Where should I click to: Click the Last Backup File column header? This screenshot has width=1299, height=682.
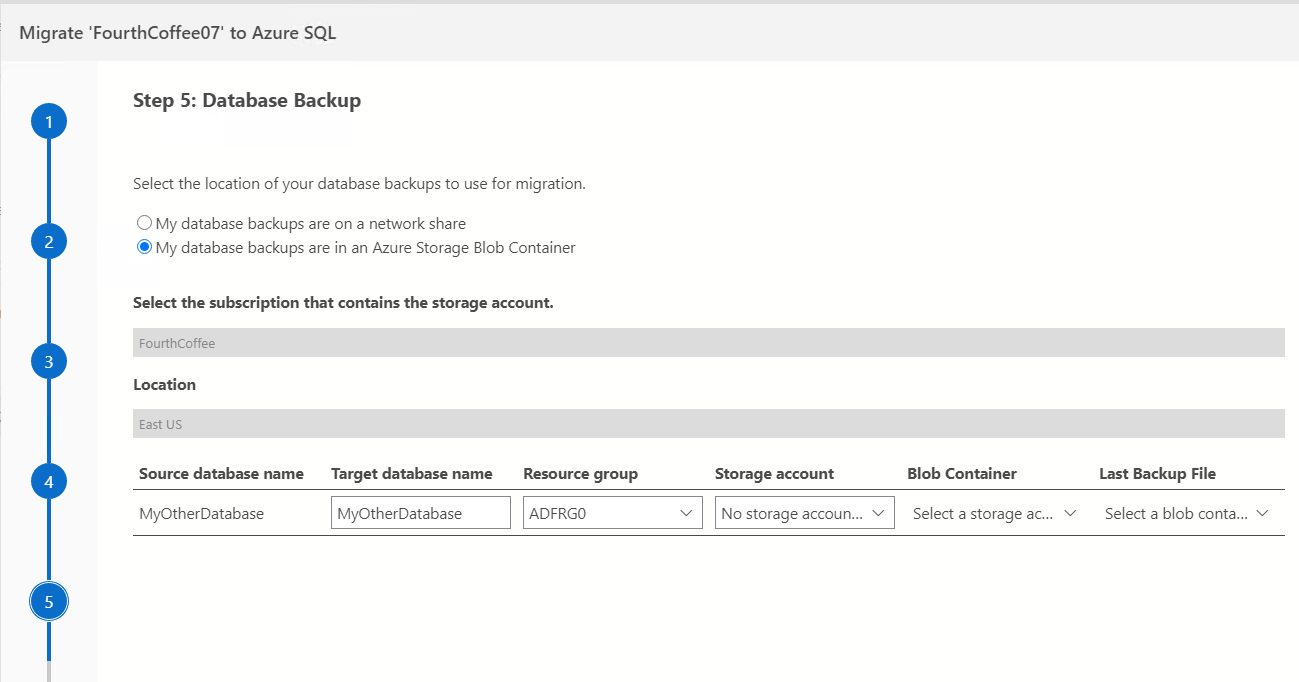click(1157, 474)
